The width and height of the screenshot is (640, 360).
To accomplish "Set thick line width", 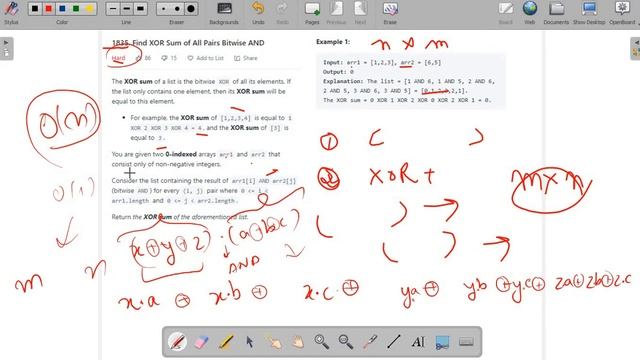I will click(140, 9).
